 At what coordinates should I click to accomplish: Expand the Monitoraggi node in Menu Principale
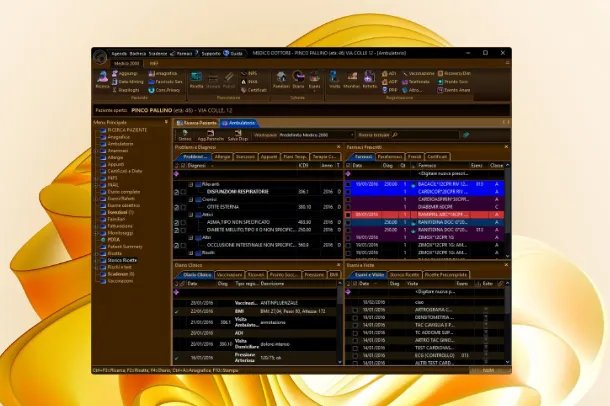[96, 233]
